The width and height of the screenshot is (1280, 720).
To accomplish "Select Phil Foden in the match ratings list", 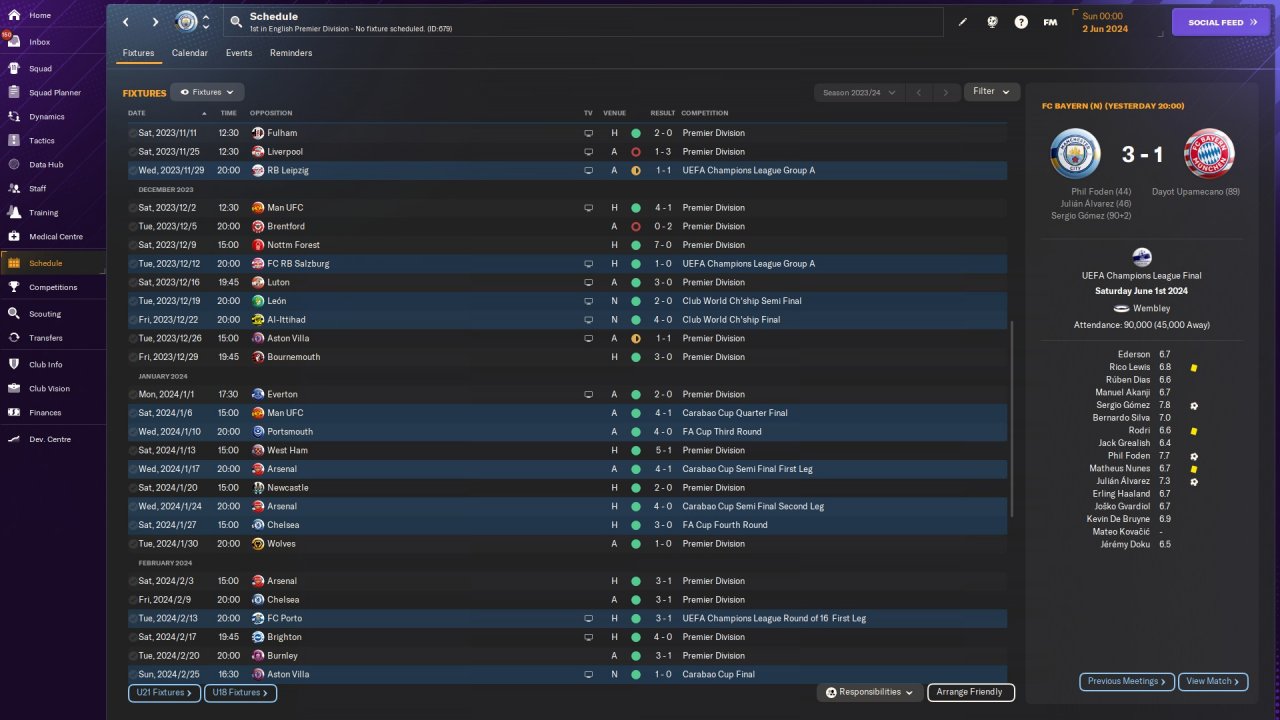I will point(1129,456).
